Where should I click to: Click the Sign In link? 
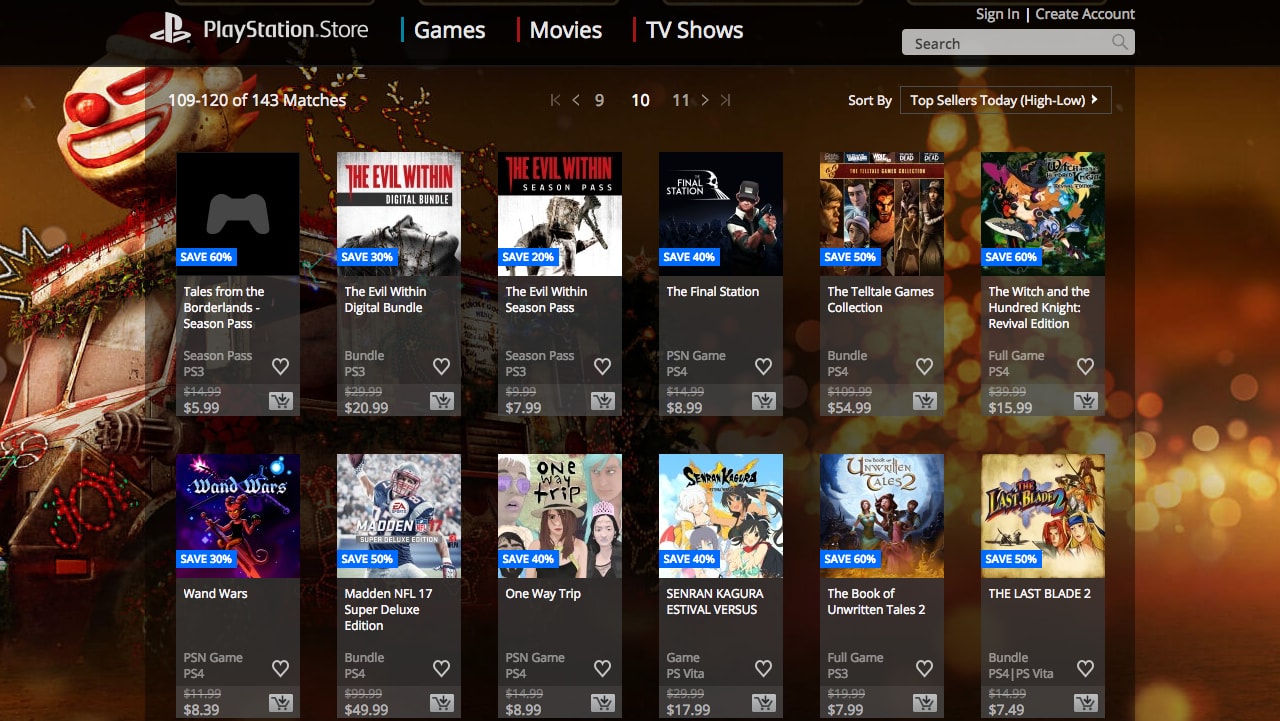point(997,14)
